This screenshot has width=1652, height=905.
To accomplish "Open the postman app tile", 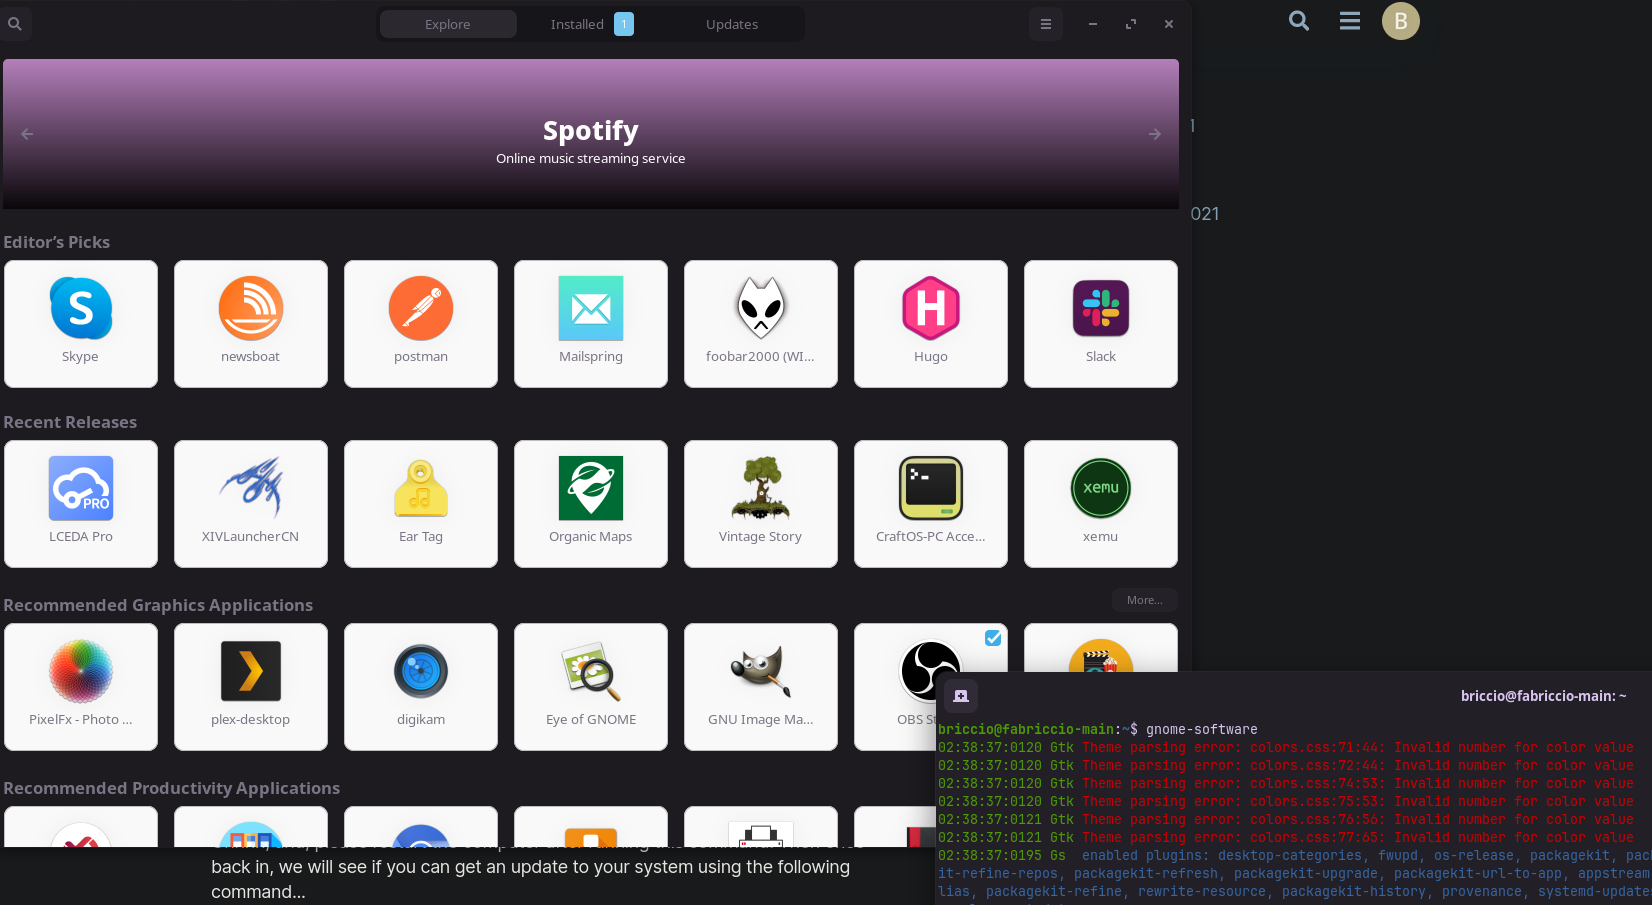I will (x=421, y=324).
